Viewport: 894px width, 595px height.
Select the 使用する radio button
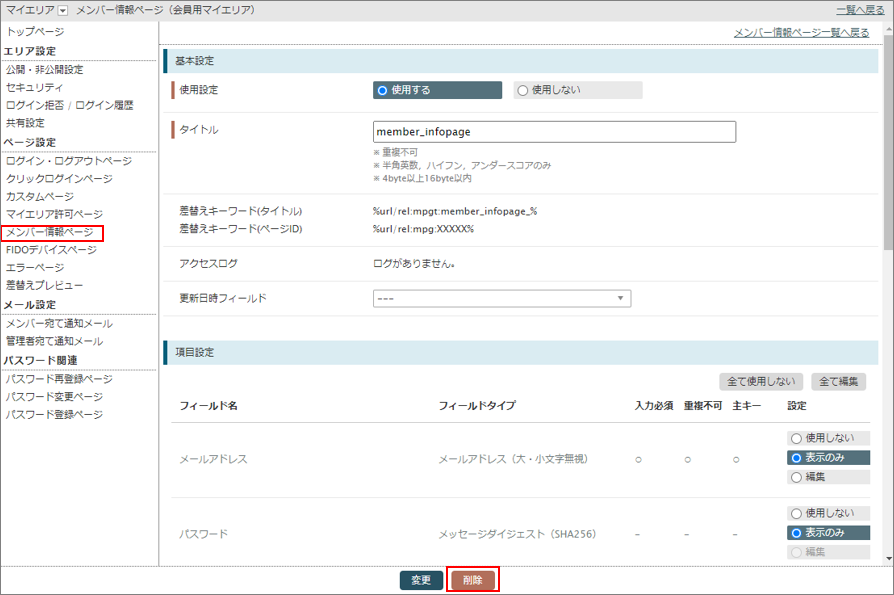click(382, 89)
